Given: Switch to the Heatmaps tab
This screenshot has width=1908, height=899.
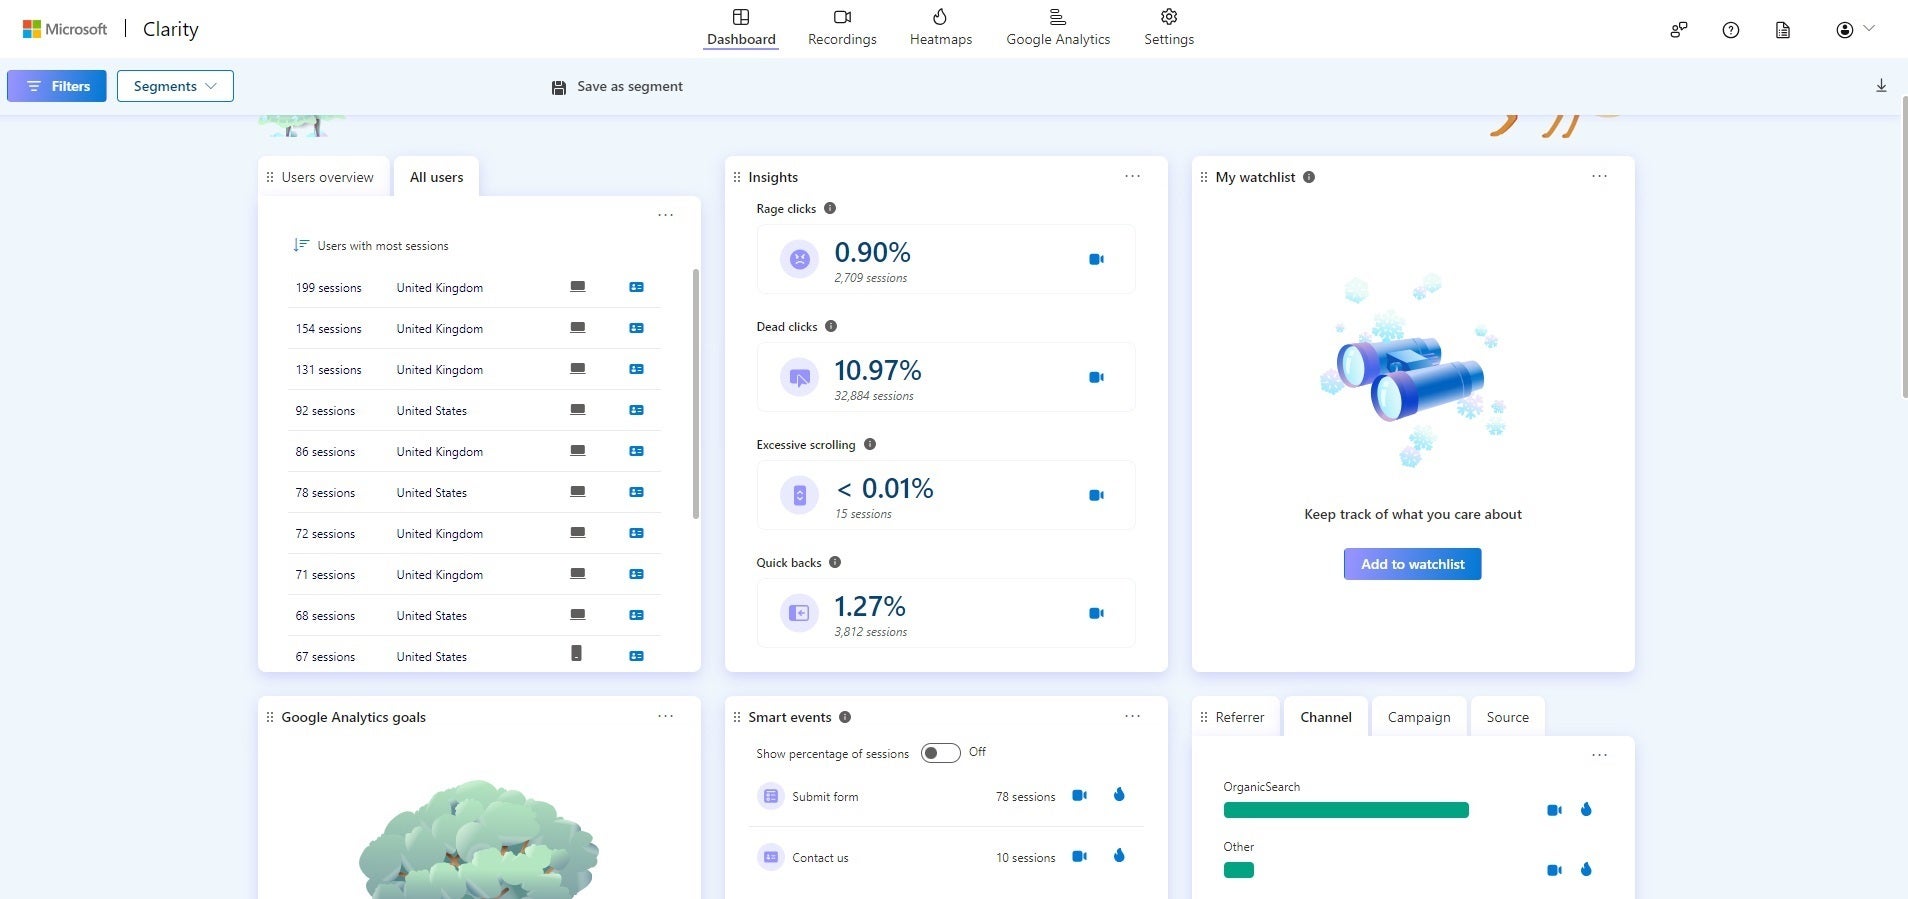Looking at the screenshot, I should click(x=940, y=28).
